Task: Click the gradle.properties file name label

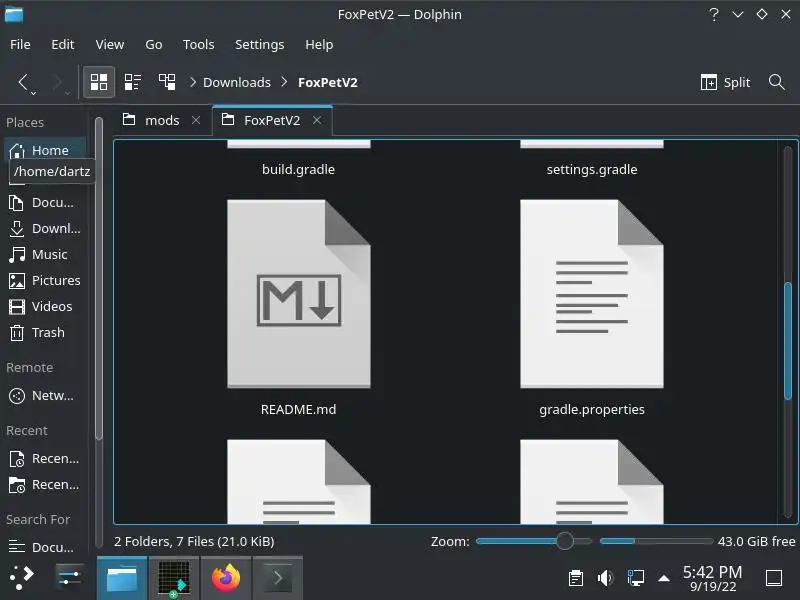Action: (x=592, y=410)
